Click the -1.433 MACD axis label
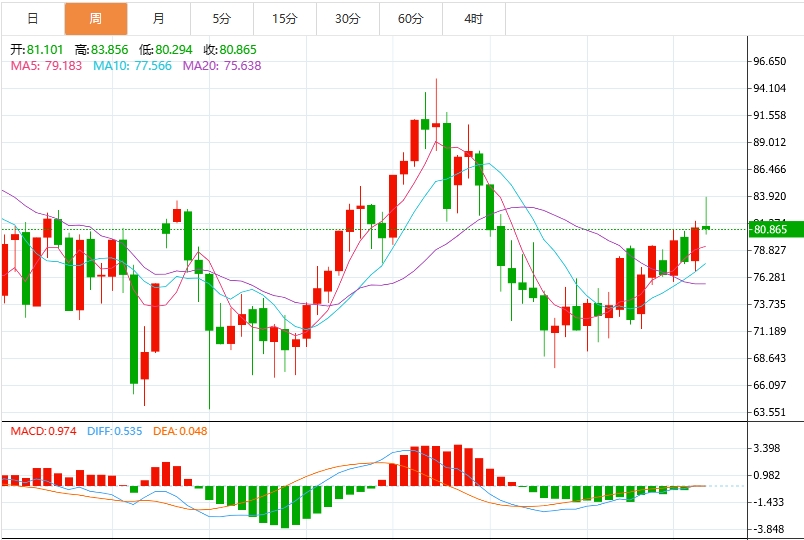 (769, 502)
